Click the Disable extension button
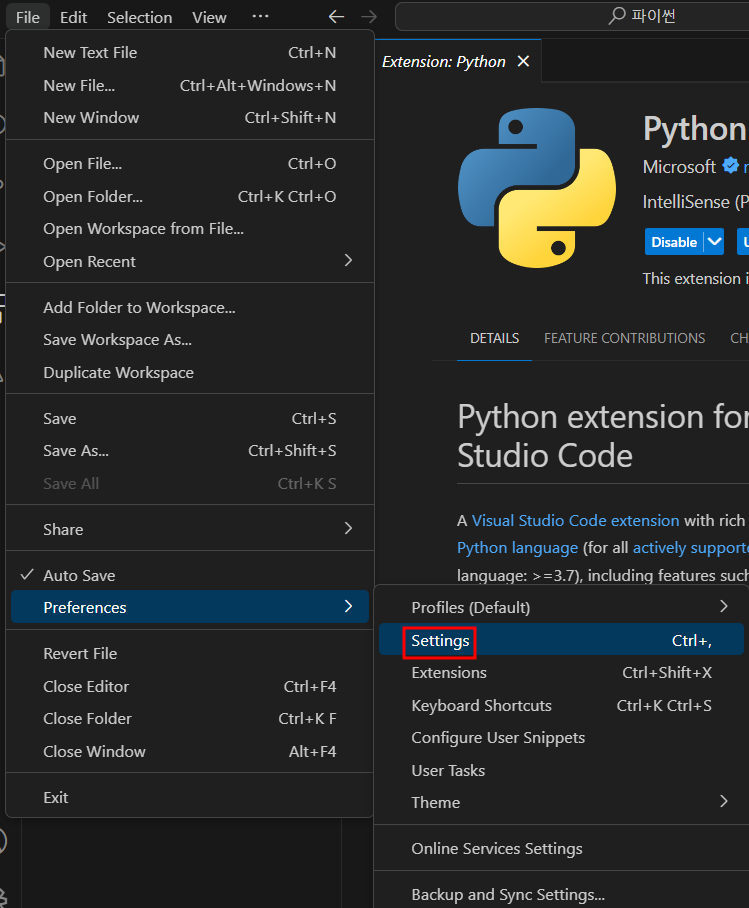This screenshot has height=908, width=749. click(674, 242)
